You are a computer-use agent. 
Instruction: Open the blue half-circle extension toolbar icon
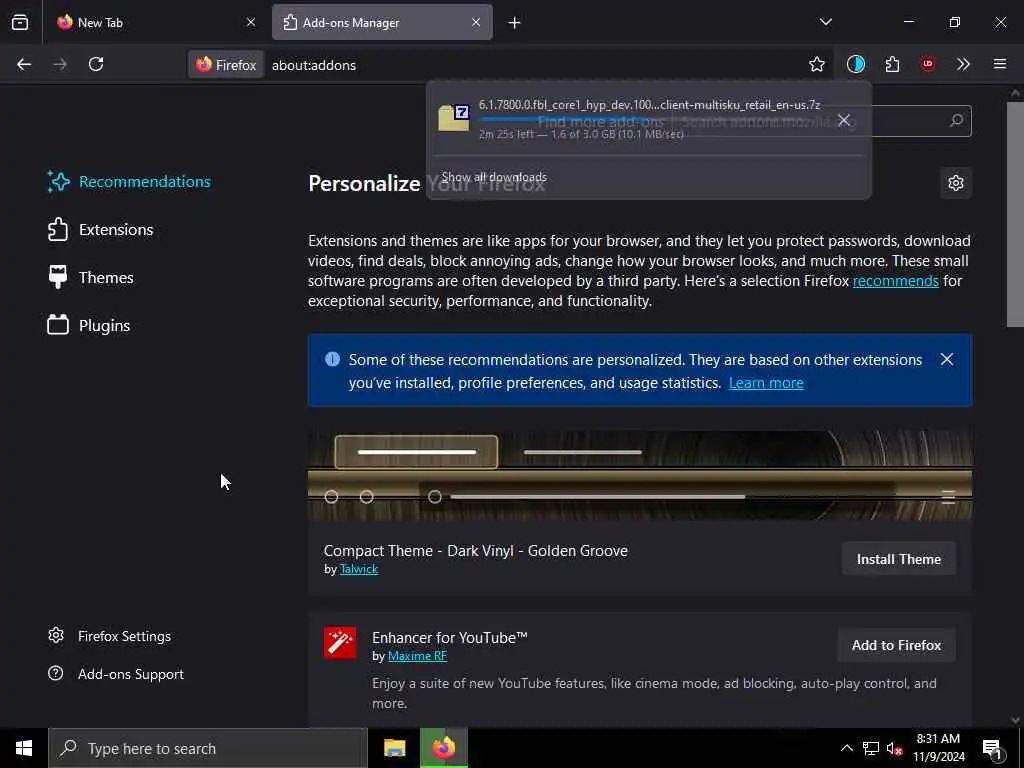(856, 64)
